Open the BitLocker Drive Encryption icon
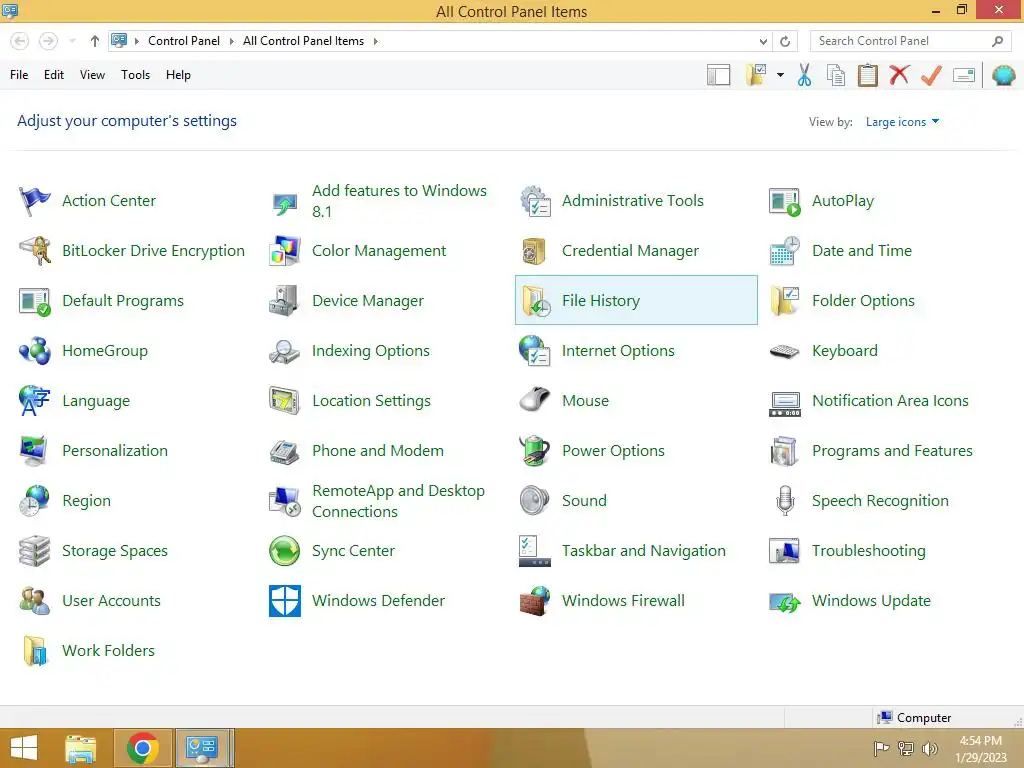This screenshot has width=1024, height=768. click(x=34, y=251)
